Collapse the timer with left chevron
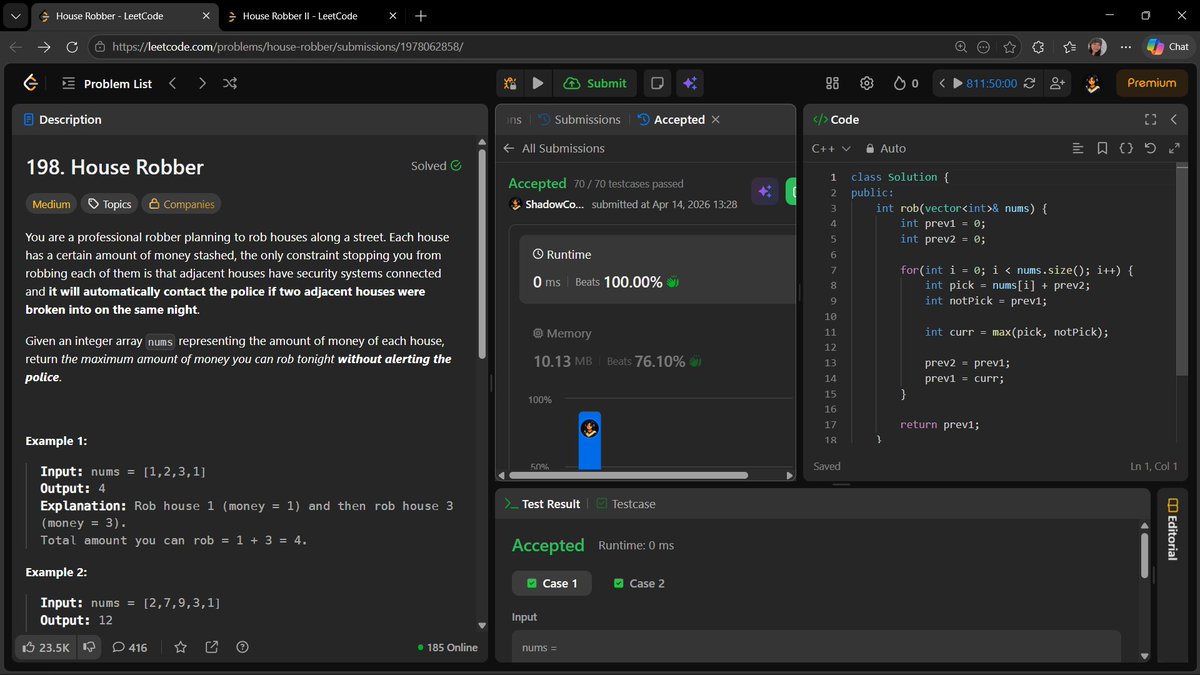 (941, 83)
